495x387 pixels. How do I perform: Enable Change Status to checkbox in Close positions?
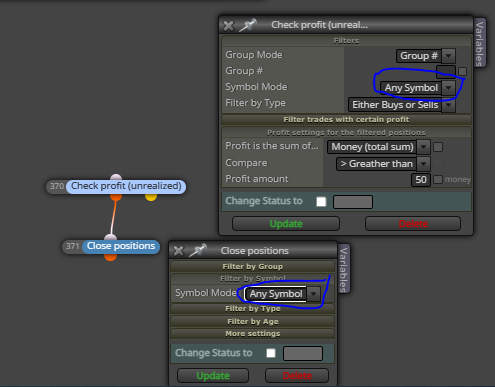coord(271,353)
